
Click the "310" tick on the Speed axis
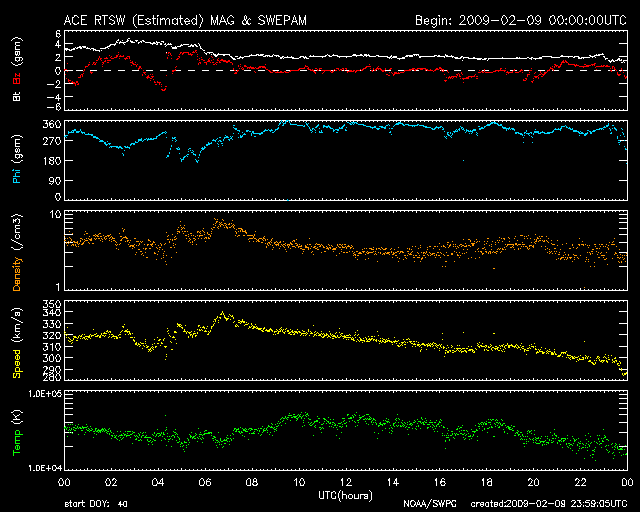(52, 347)
